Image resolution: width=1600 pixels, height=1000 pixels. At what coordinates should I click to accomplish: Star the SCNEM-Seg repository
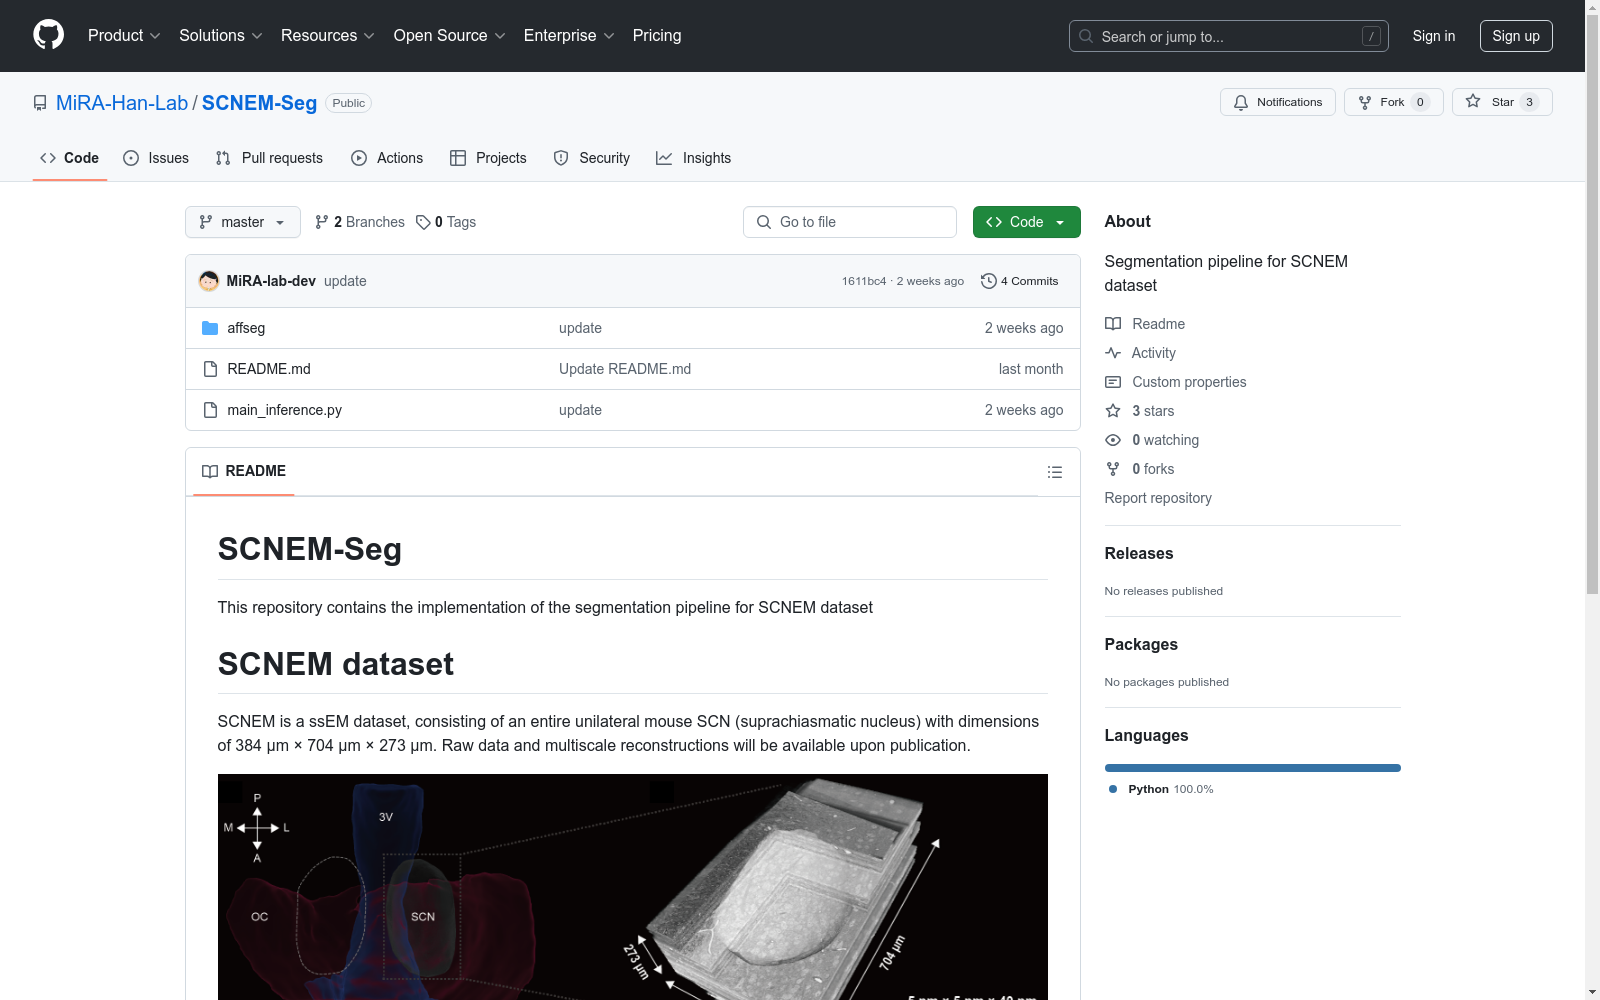[x=1502, y=102]
